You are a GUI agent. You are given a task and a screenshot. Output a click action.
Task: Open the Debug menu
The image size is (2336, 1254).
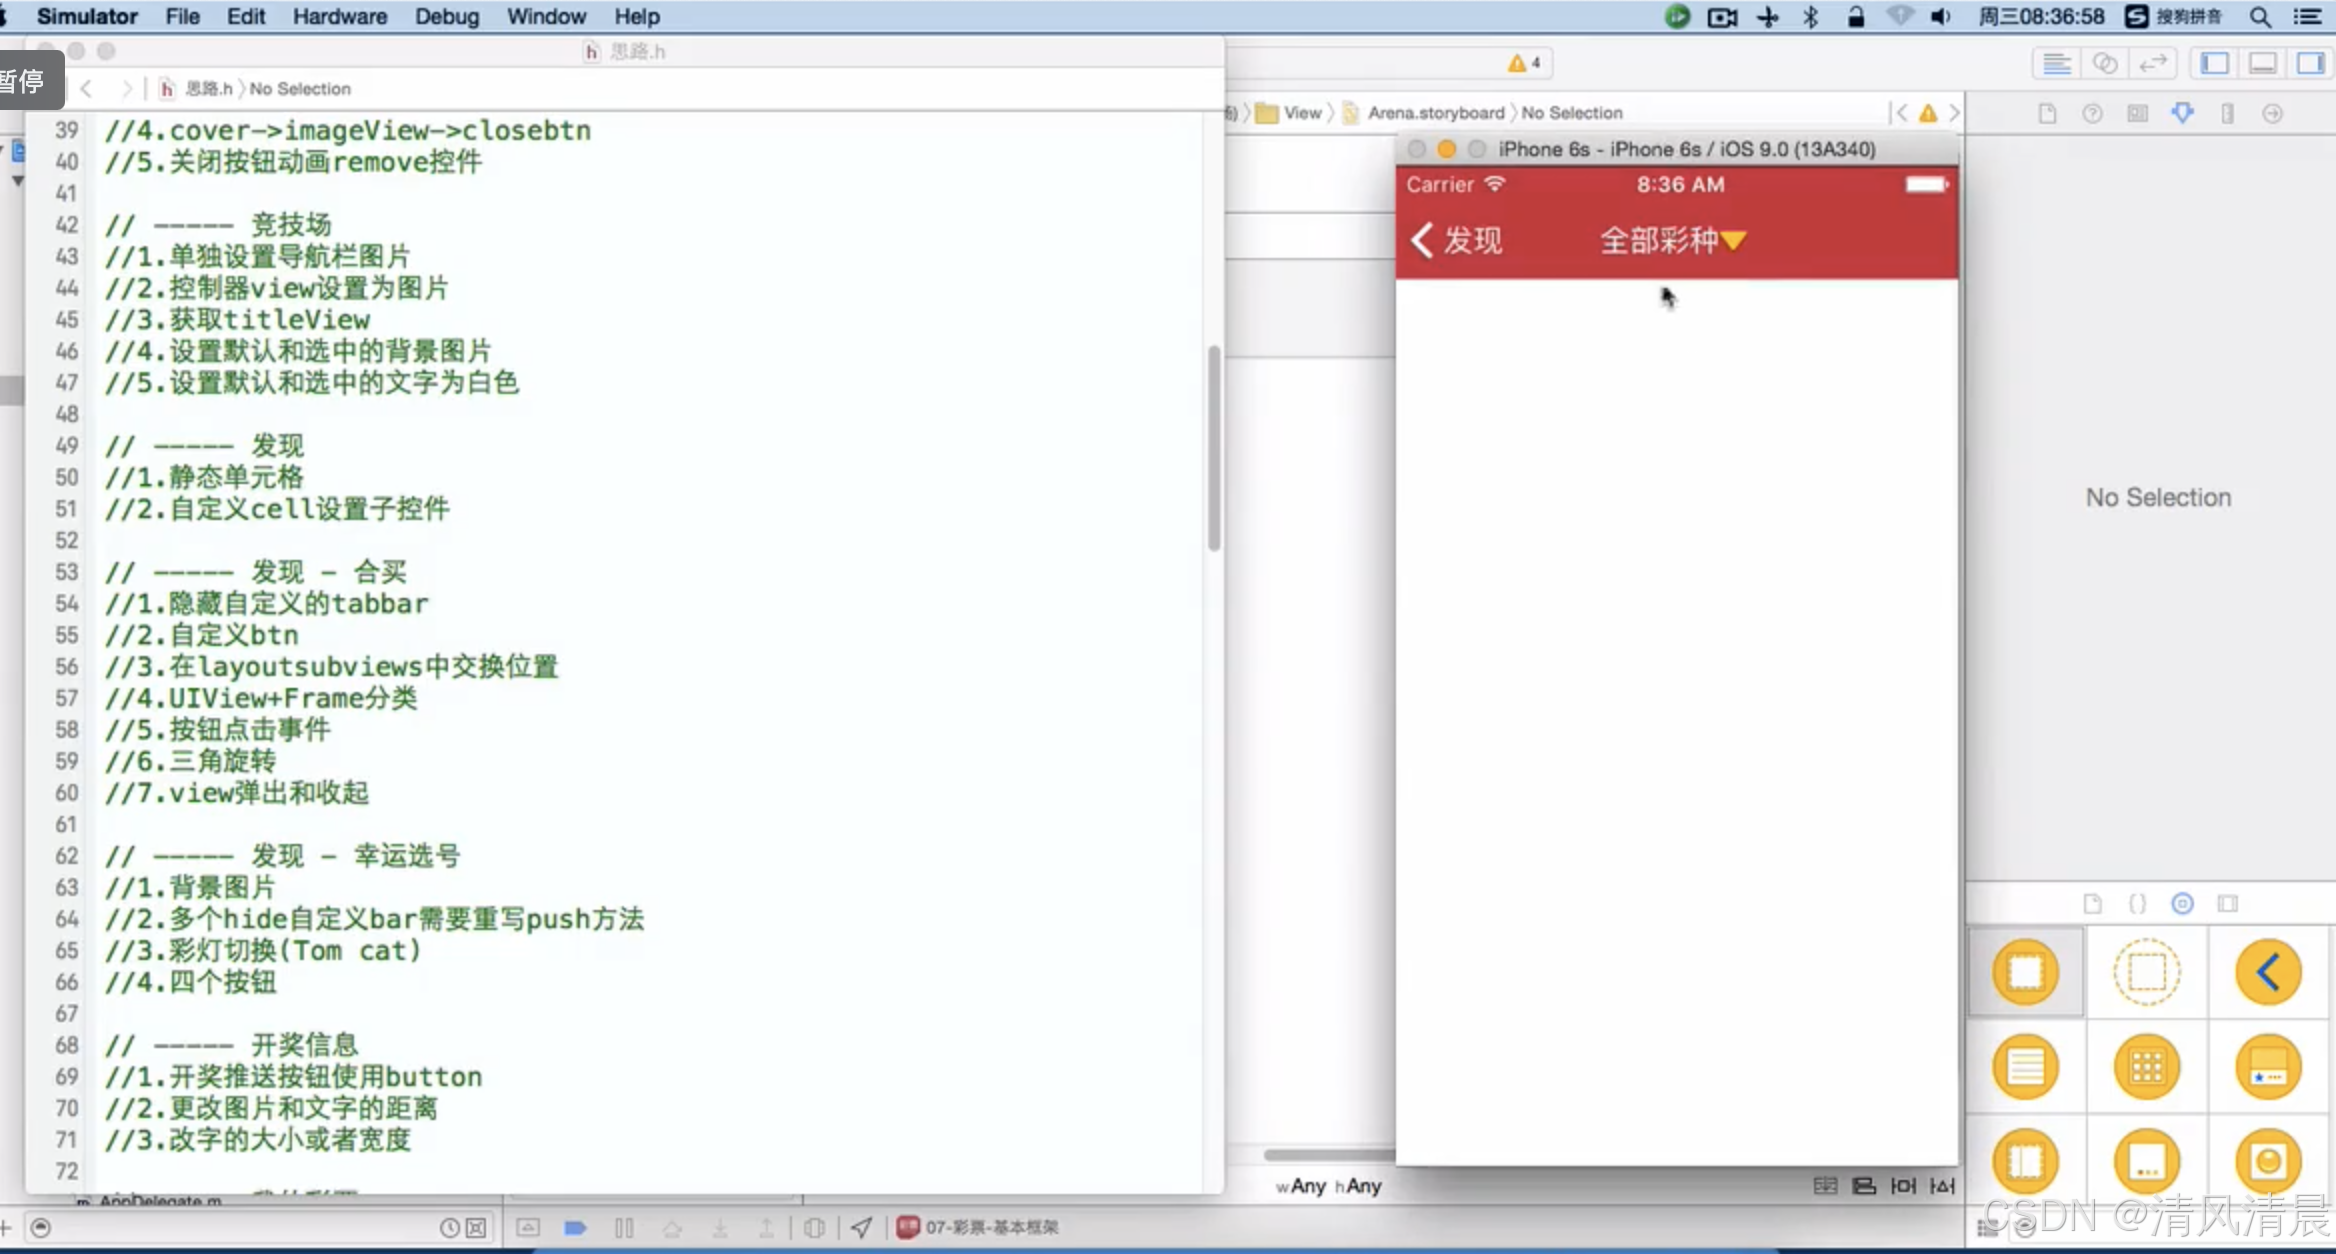tap(447, 16)
